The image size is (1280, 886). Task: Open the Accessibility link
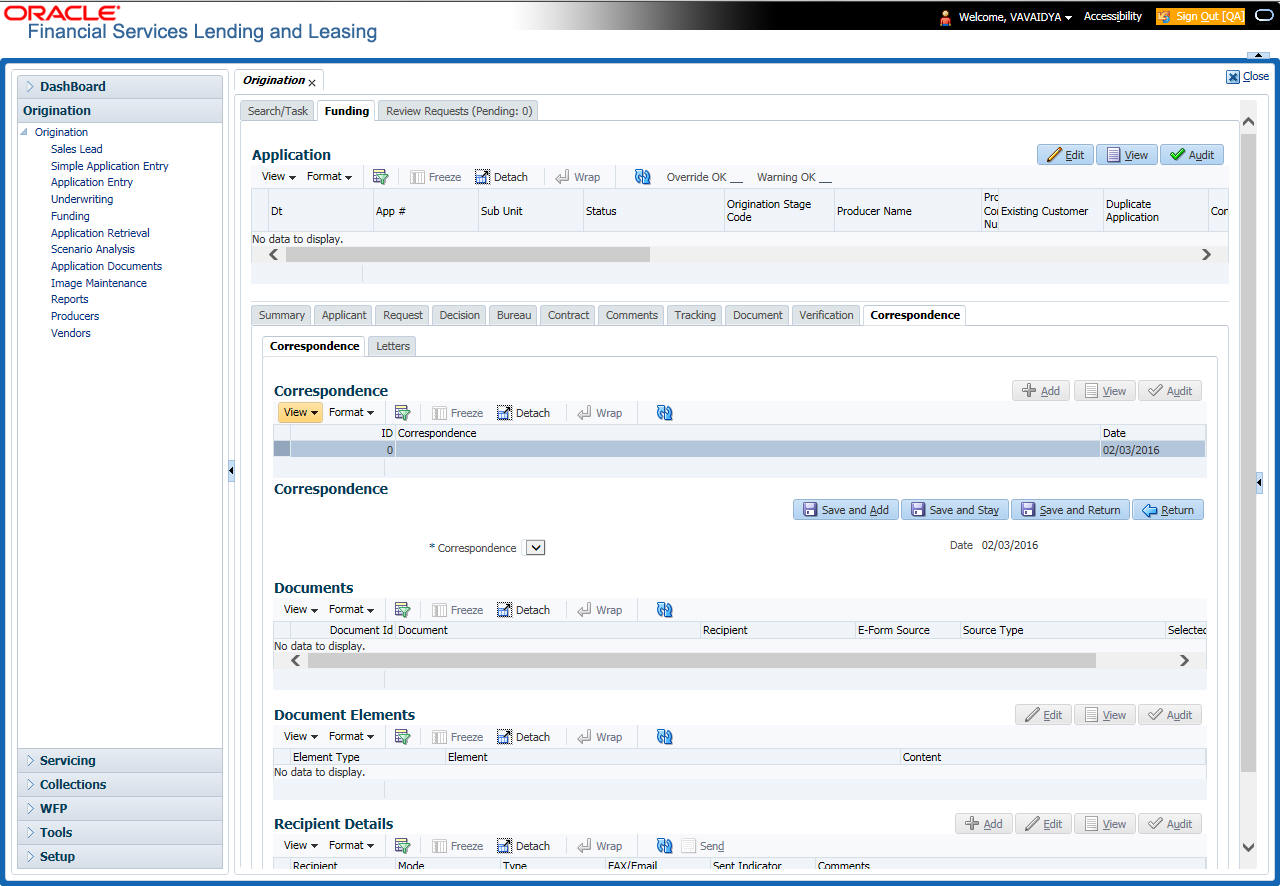pos(1112,17)
